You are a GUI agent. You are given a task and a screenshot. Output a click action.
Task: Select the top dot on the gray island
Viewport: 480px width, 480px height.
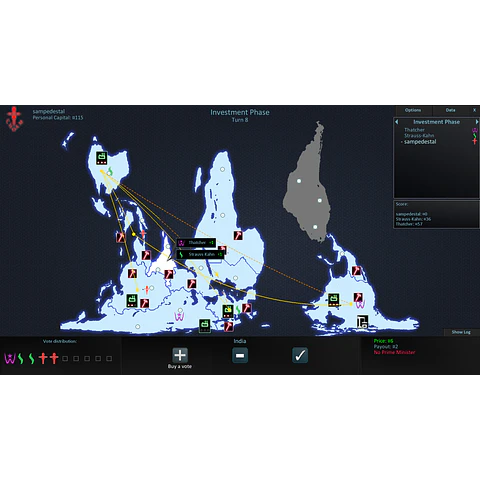pyautogui.click(x=299, y=181)
